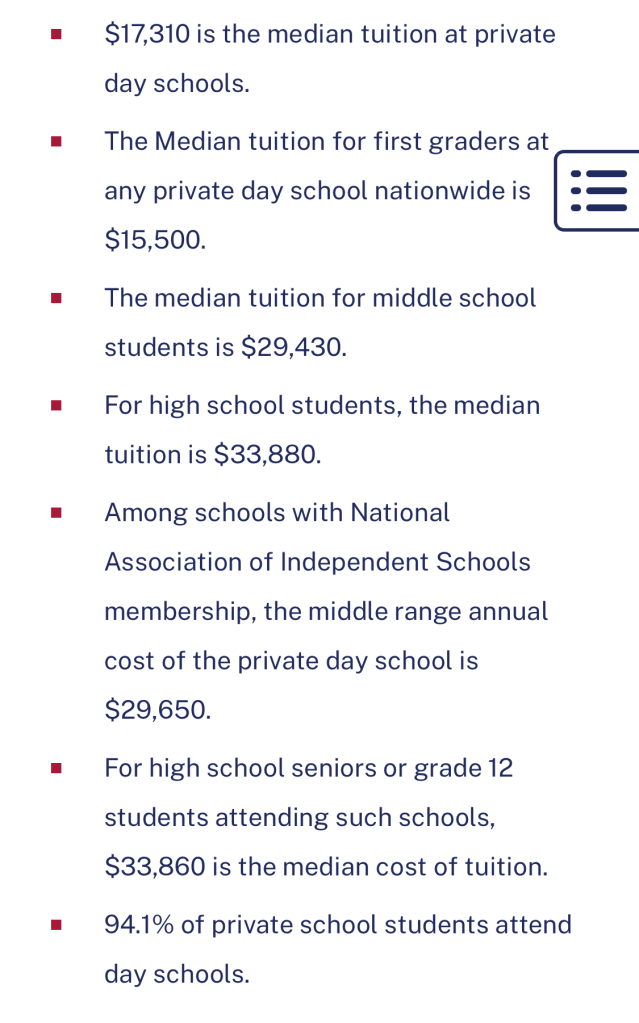Viewport: 639px width, 1023px height.
Task: Click the line "membership, the middle range annual"
Action: pyautogui.click(x=326, y=611)
